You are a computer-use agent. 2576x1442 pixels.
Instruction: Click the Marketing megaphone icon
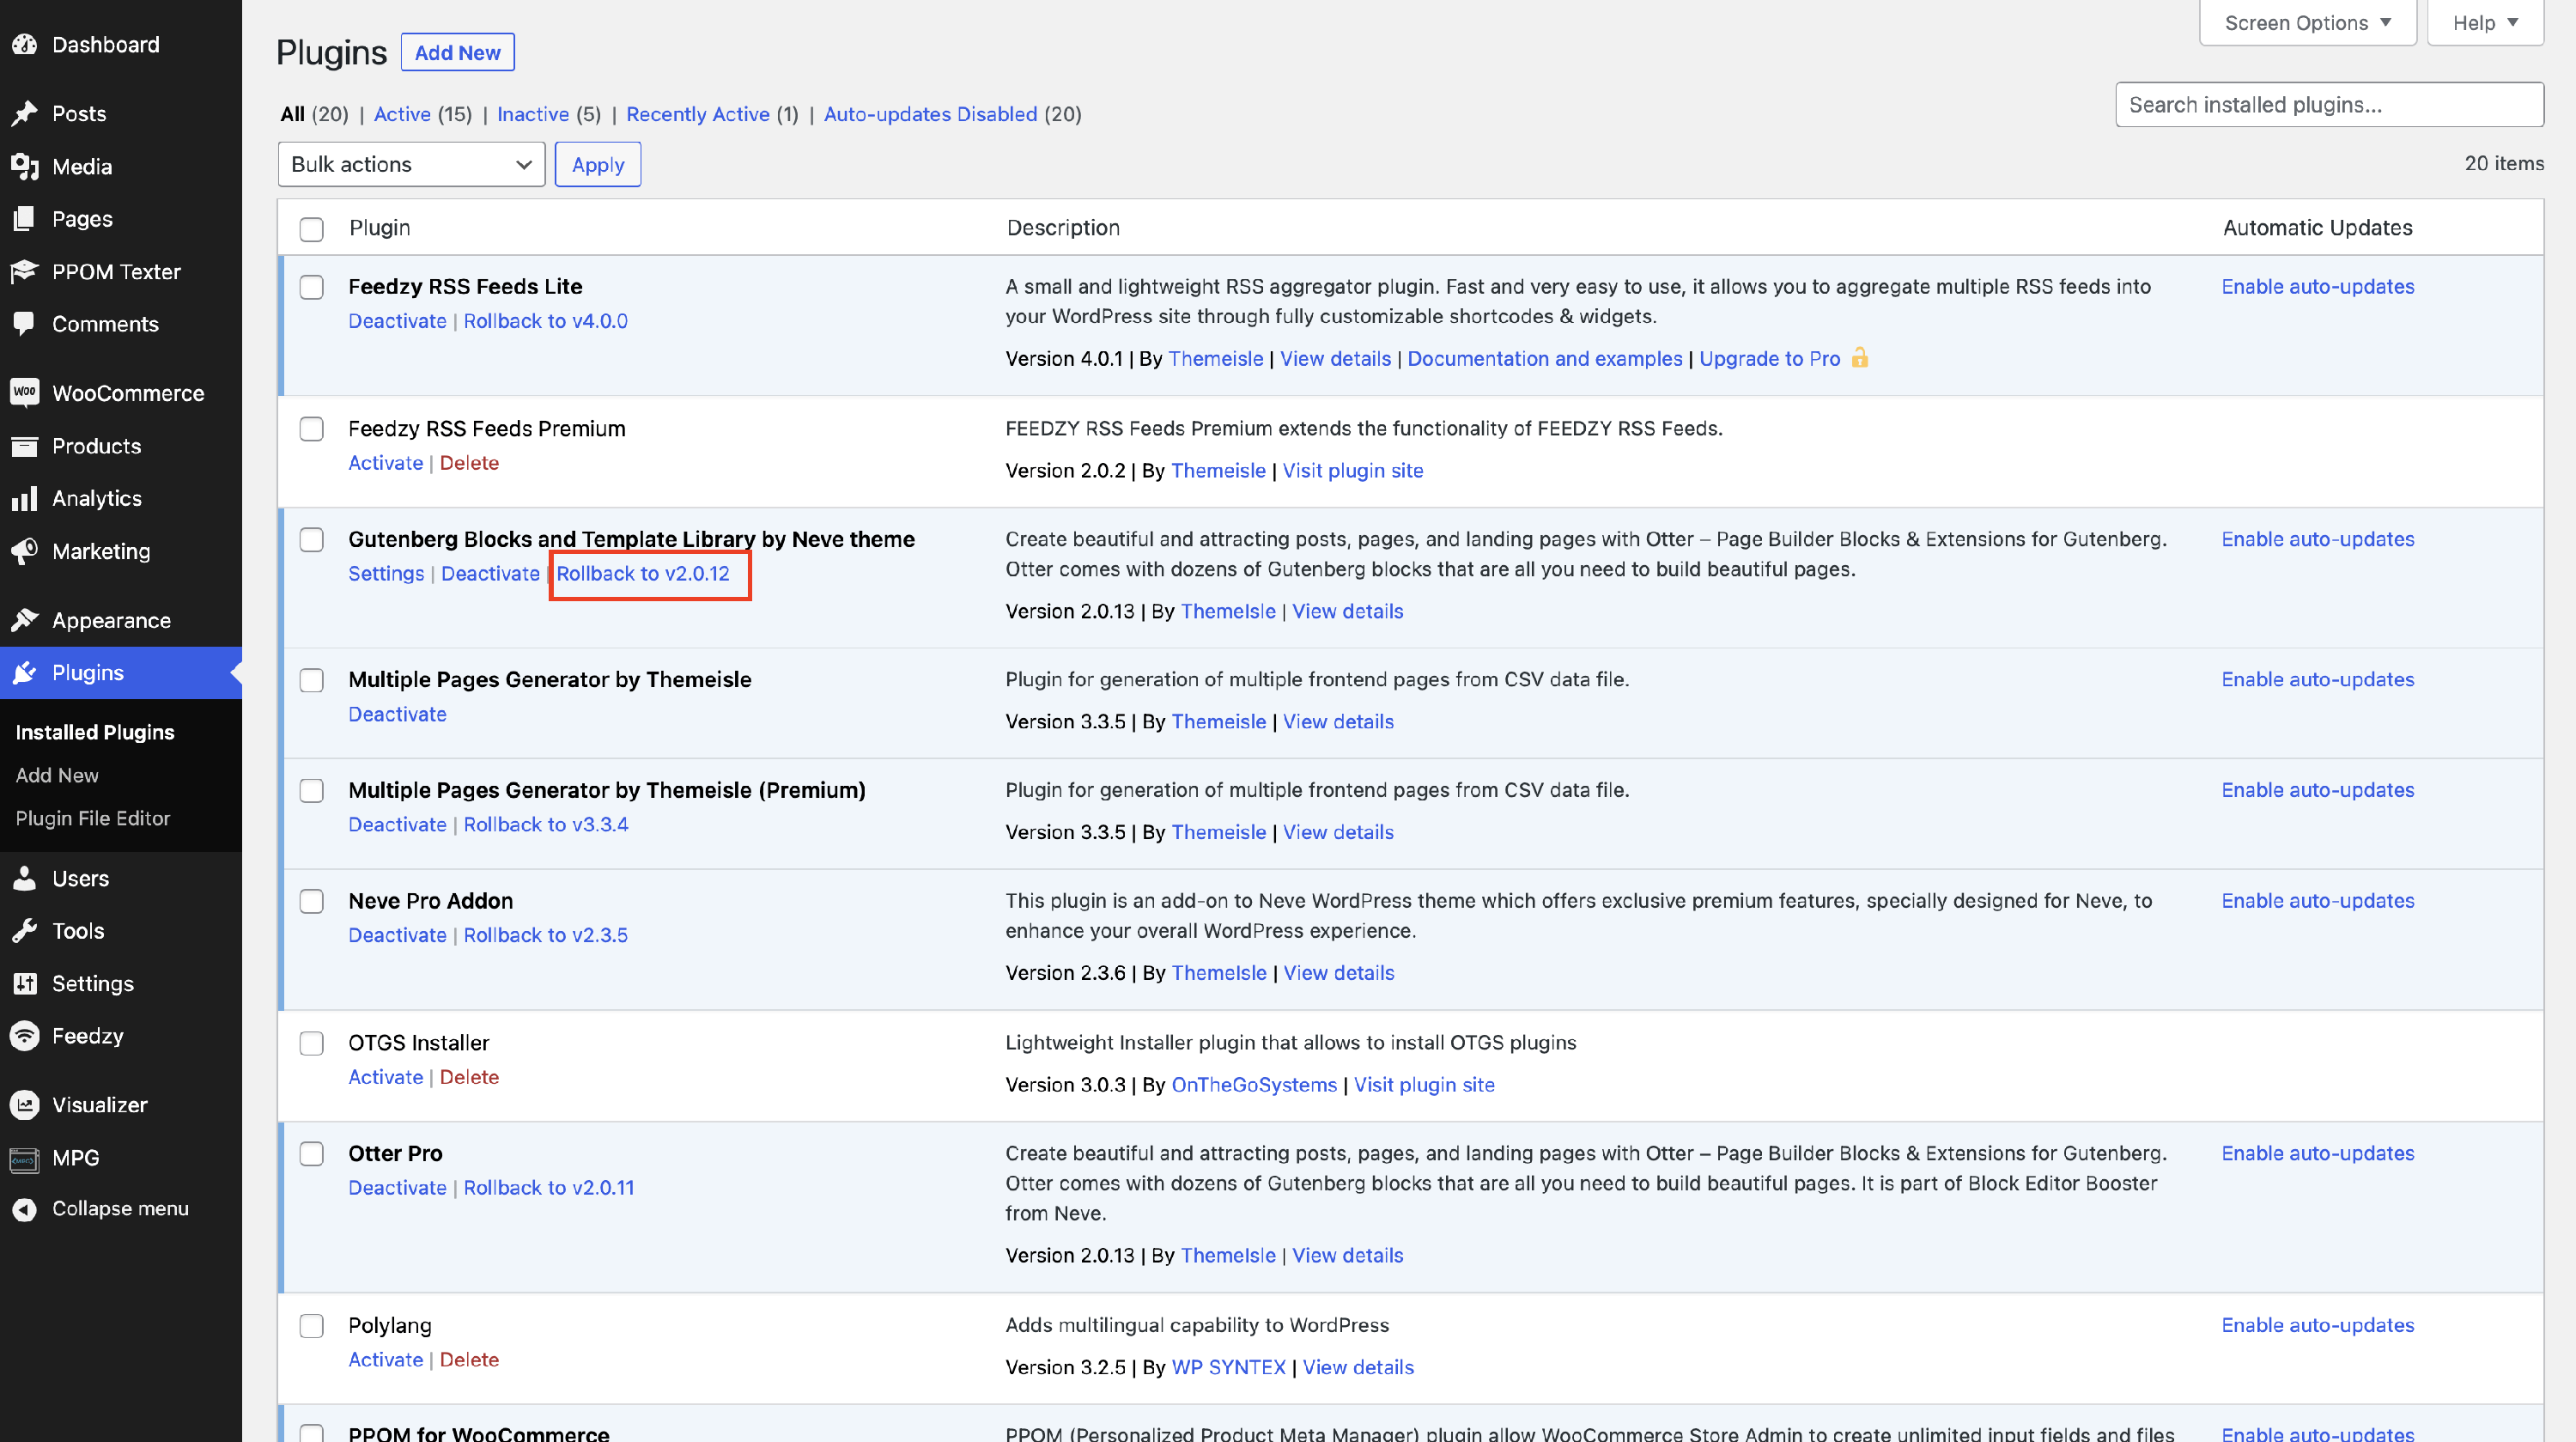pyautogui.click(x=25, y=550)
